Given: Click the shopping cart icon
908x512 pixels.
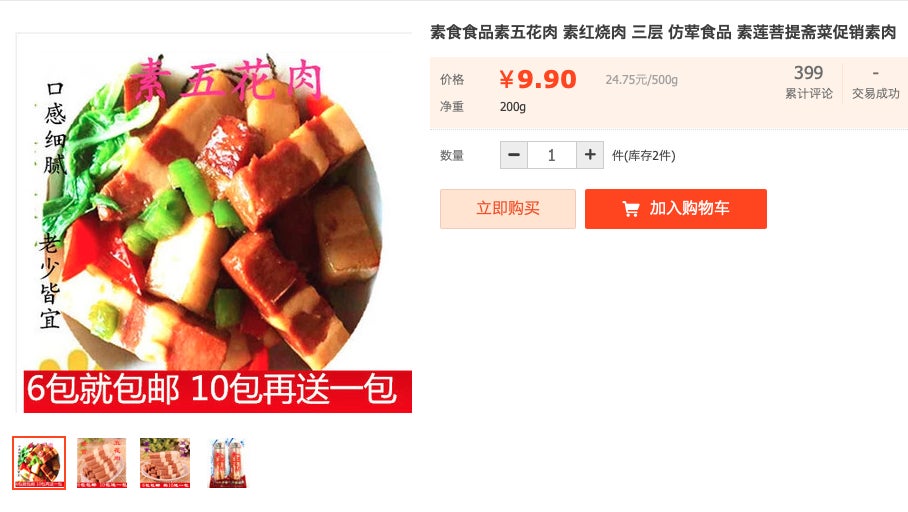Looking at the screenshot, I should [x=631, y=209].
